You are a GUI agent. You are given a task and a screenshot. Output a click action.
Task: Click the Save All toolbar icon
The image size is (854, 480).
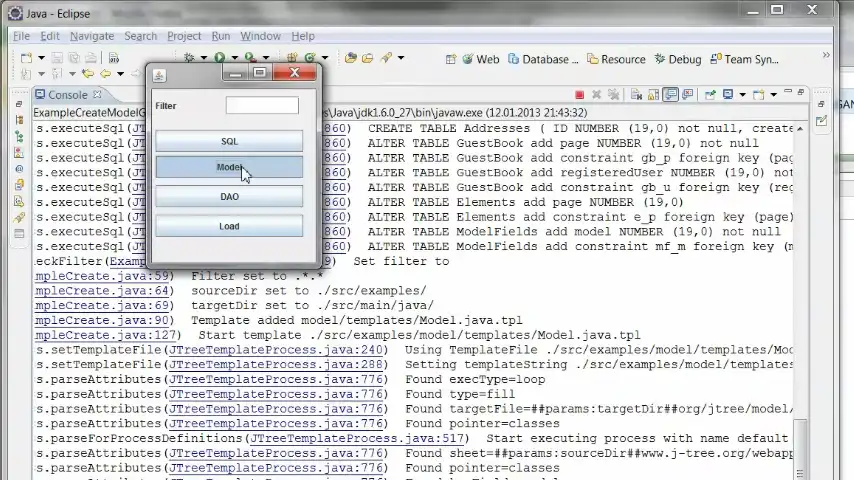tap(74, 58)
